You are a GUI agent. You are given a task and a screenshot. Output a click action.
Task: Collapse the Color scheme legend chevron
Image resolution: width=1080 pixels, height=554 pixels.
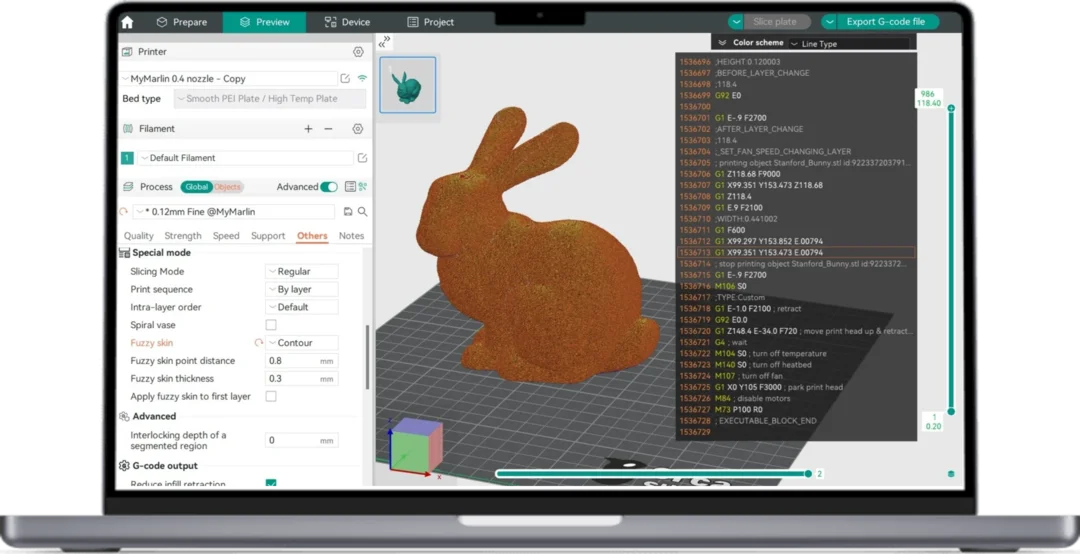(723, 43)
